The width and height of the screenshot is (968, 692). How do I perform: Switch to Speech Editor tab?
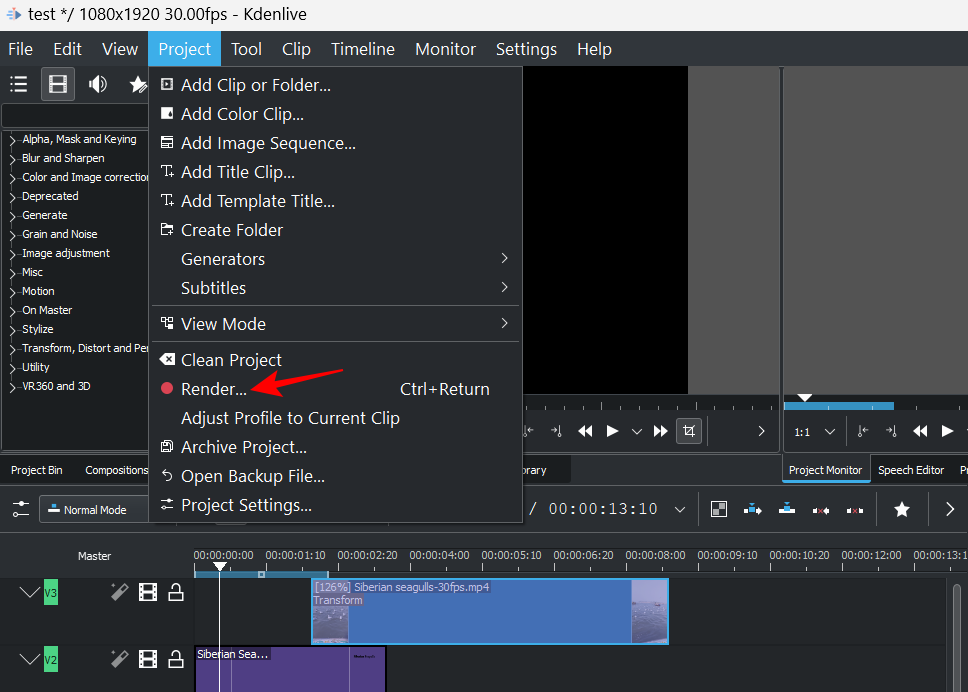click(911, 470)
